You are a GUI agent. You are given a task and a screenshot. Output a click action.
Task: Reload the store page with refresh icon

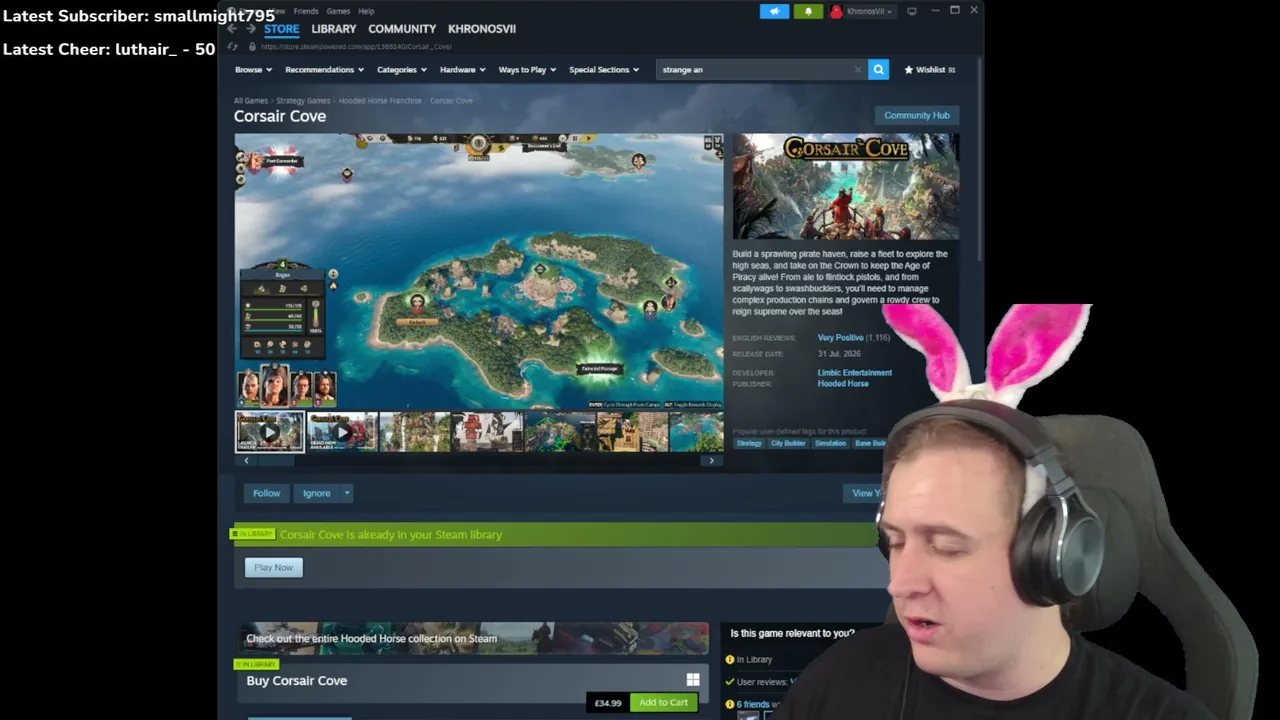tap(232, 47)
